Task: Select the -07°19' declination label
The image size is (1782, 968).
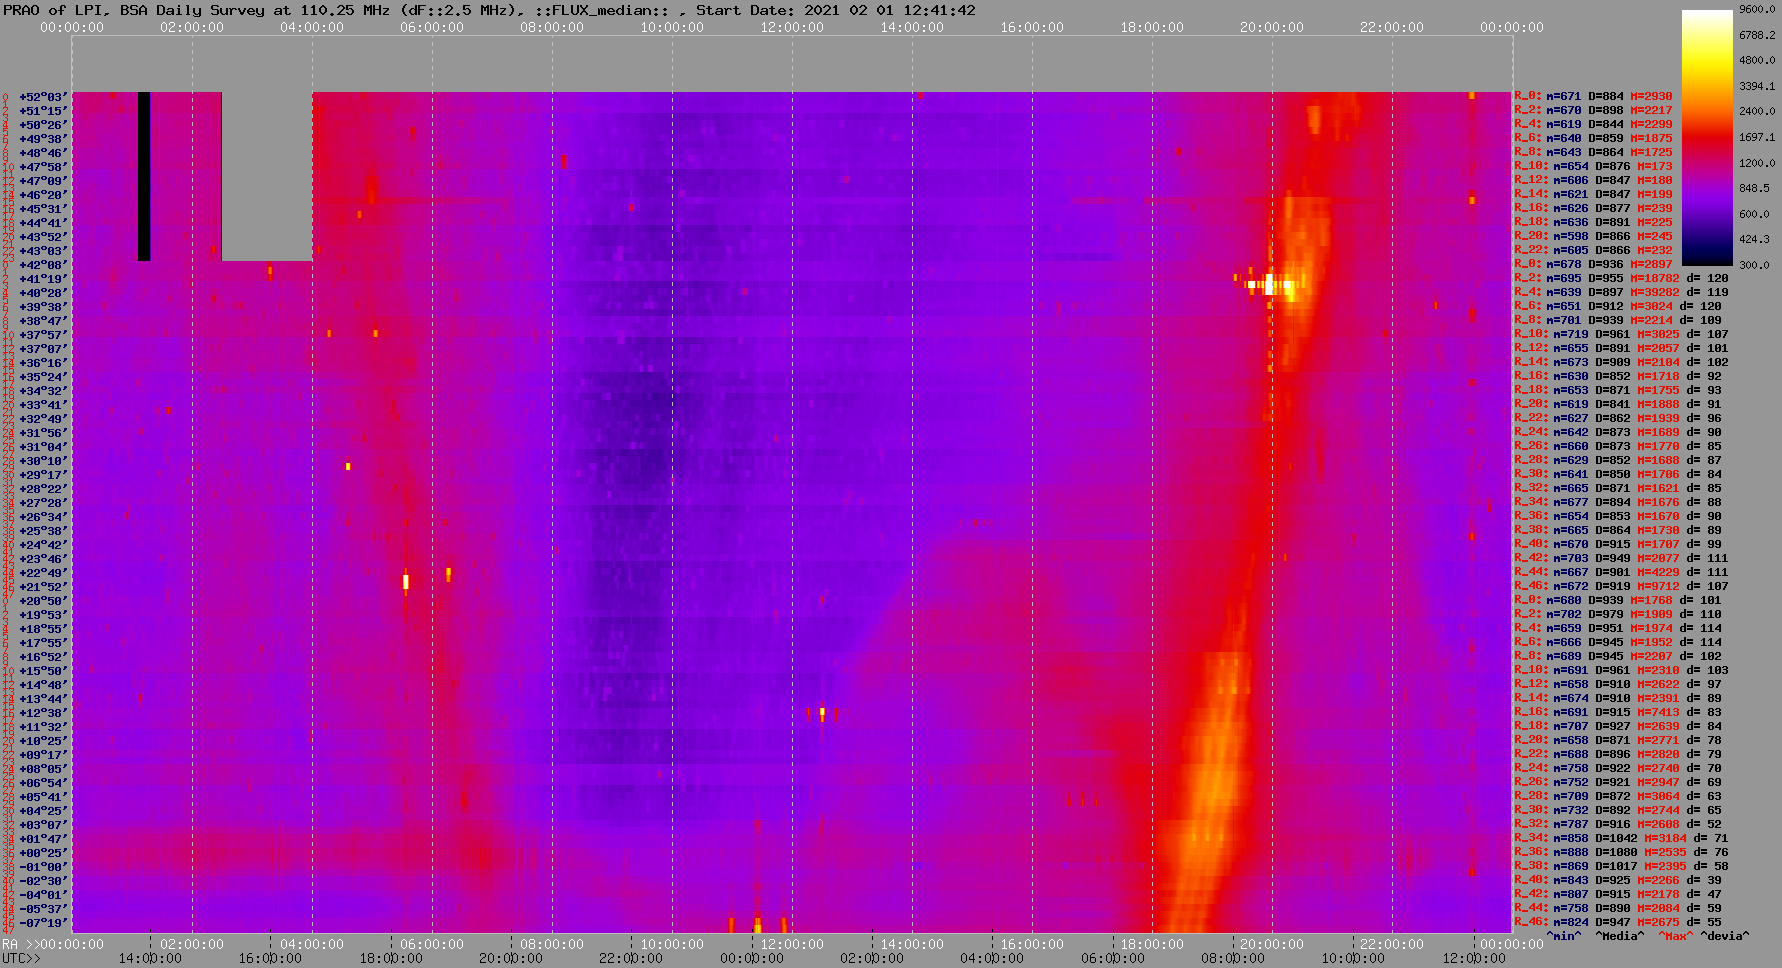Action: pos(42,923)
